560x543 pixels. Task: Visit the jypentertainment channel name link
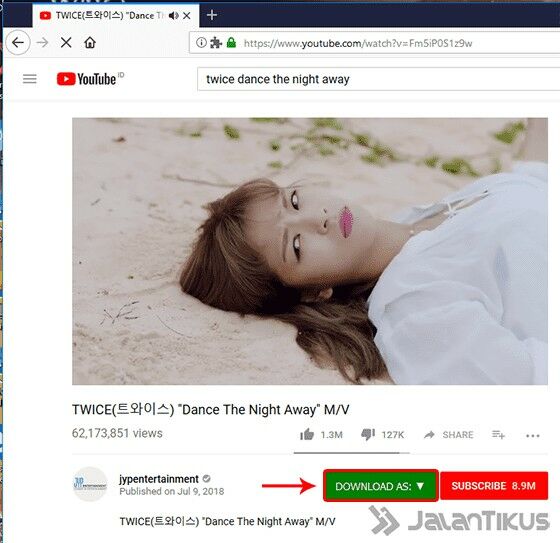159,479
